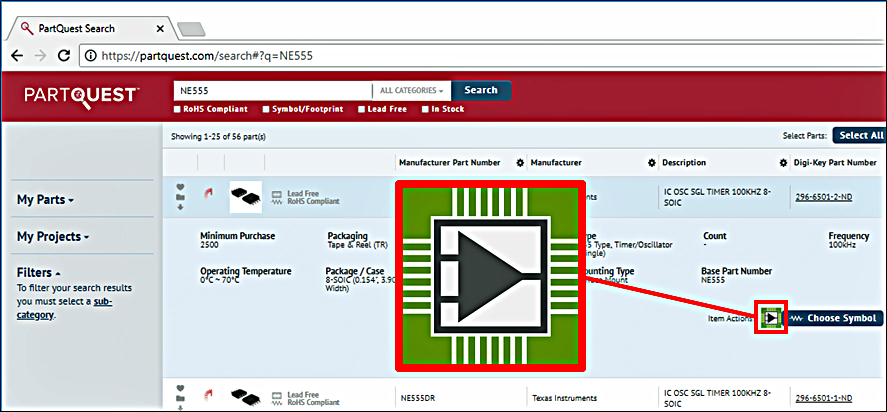Sort by Digi-Key Part Number column header
The height and width of the screenshot is (412, 887).
[x=835, y=162]
